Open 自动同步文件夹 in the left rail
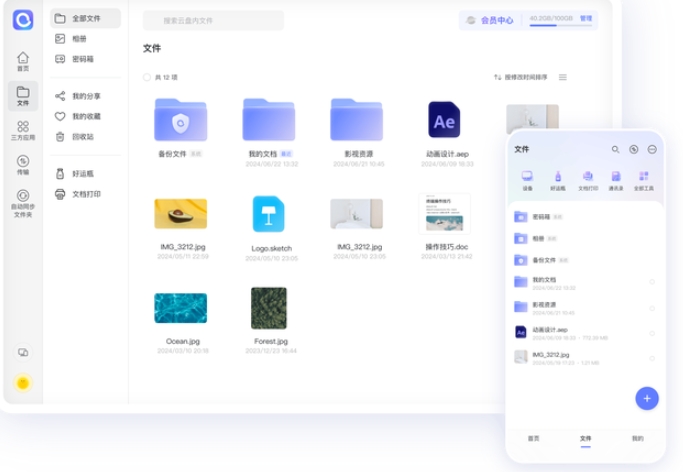 click(x=23, y=203)
